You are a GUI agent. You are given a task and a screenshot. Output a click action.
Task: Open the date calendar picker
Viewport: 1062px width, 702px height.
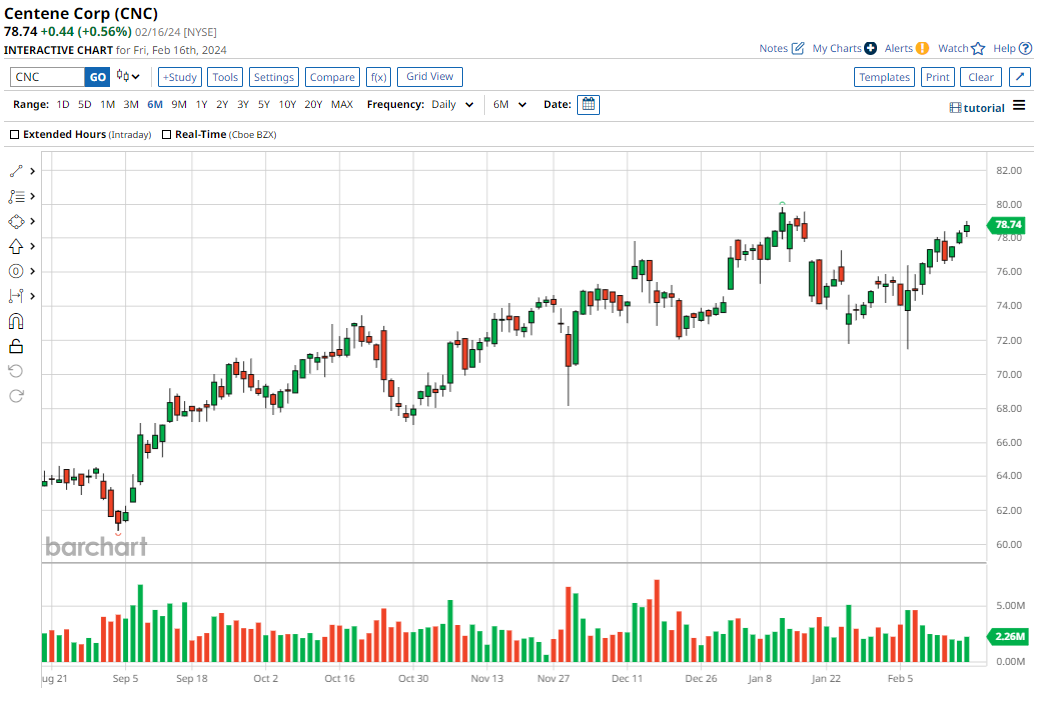click(588, 104)
